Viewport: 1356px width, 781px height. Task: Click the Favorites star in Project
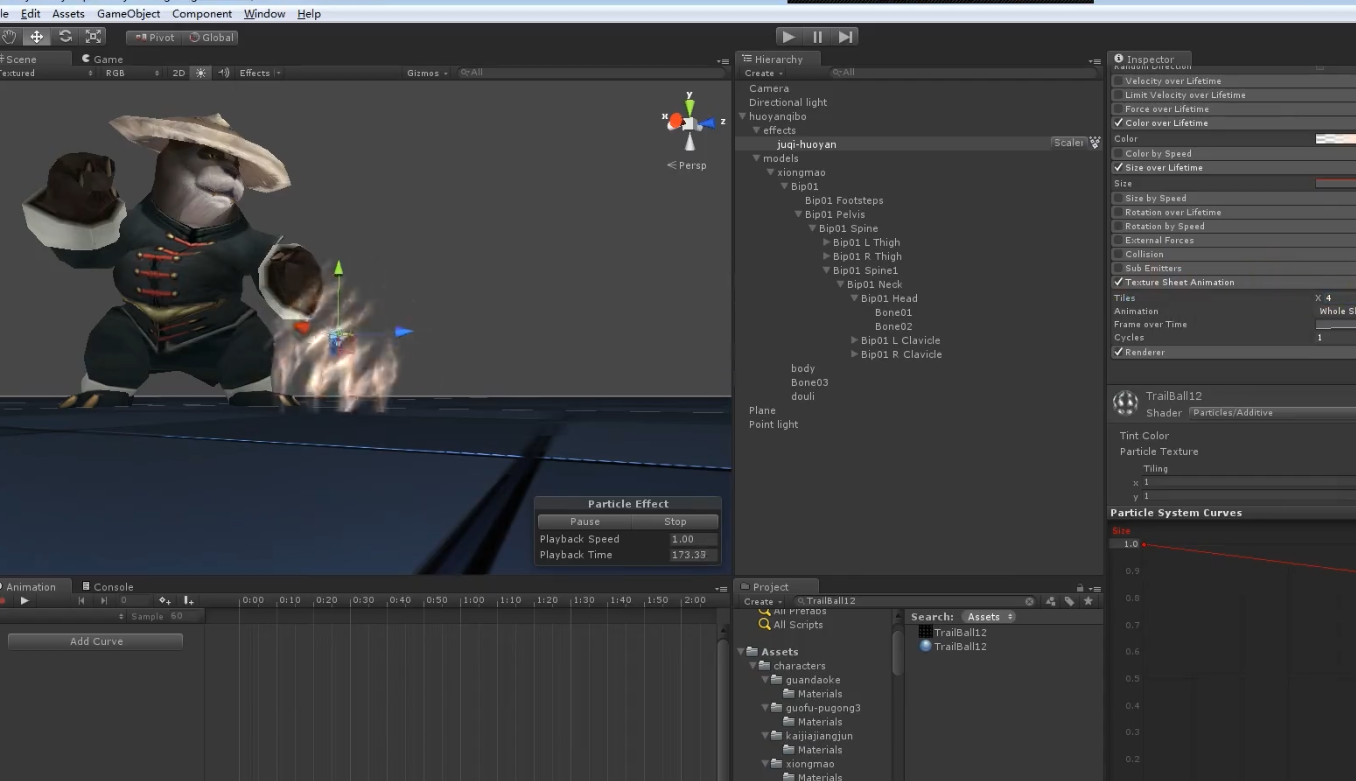click(x=1088, y=602)
